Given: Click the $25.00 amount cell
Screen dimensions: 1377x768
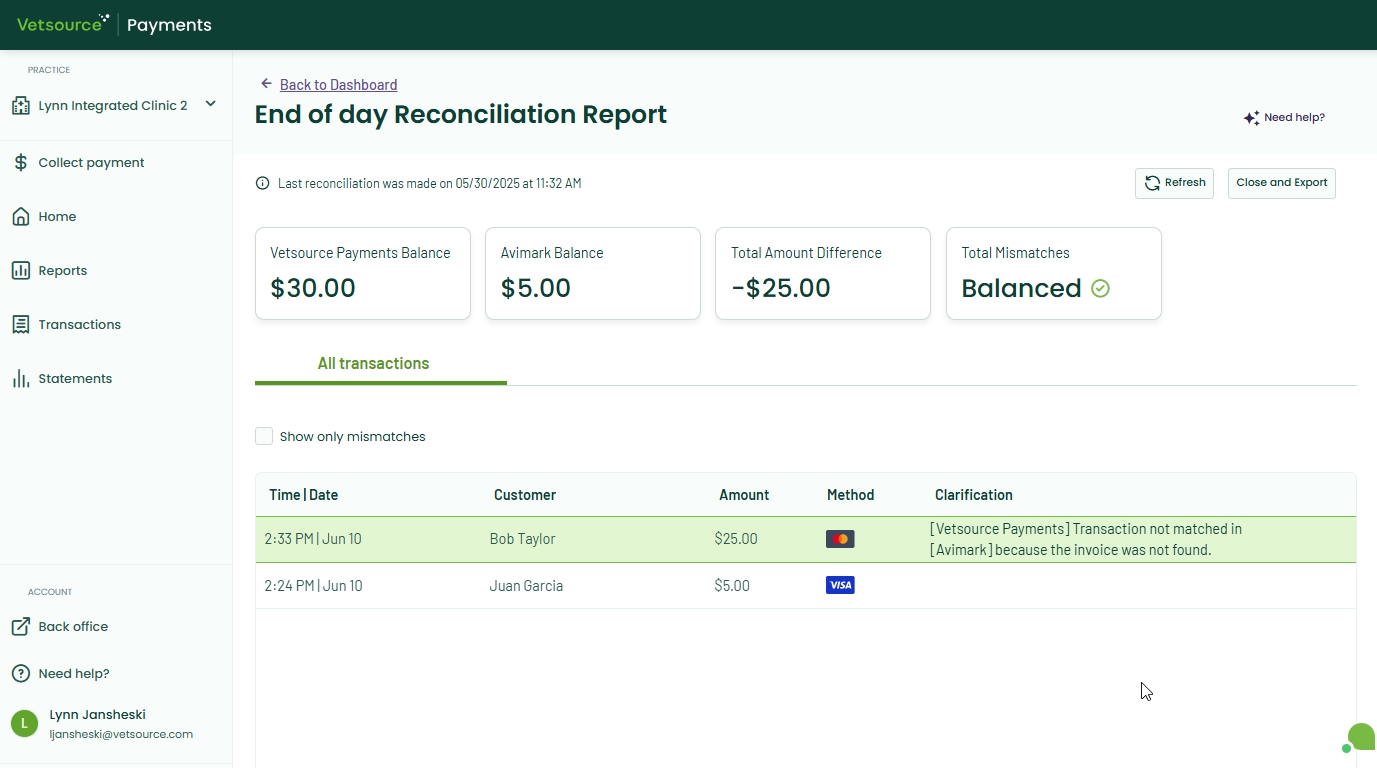Looking at the screenshot, I should (x=736, y=539).
